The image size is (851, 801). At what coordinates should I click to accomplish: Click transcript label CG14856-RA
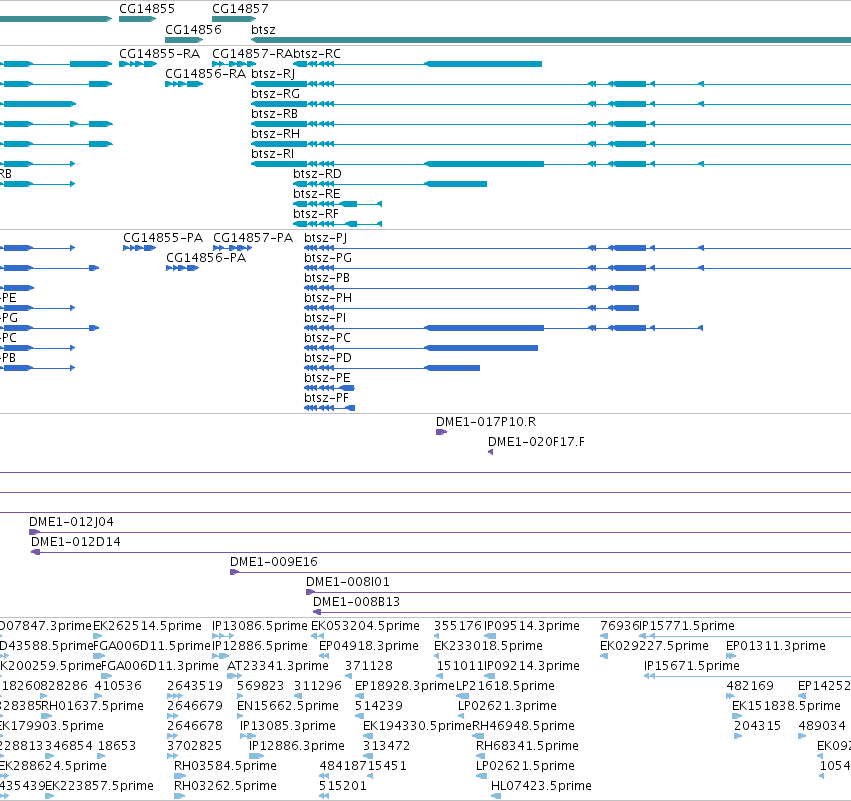click(205, 74)
